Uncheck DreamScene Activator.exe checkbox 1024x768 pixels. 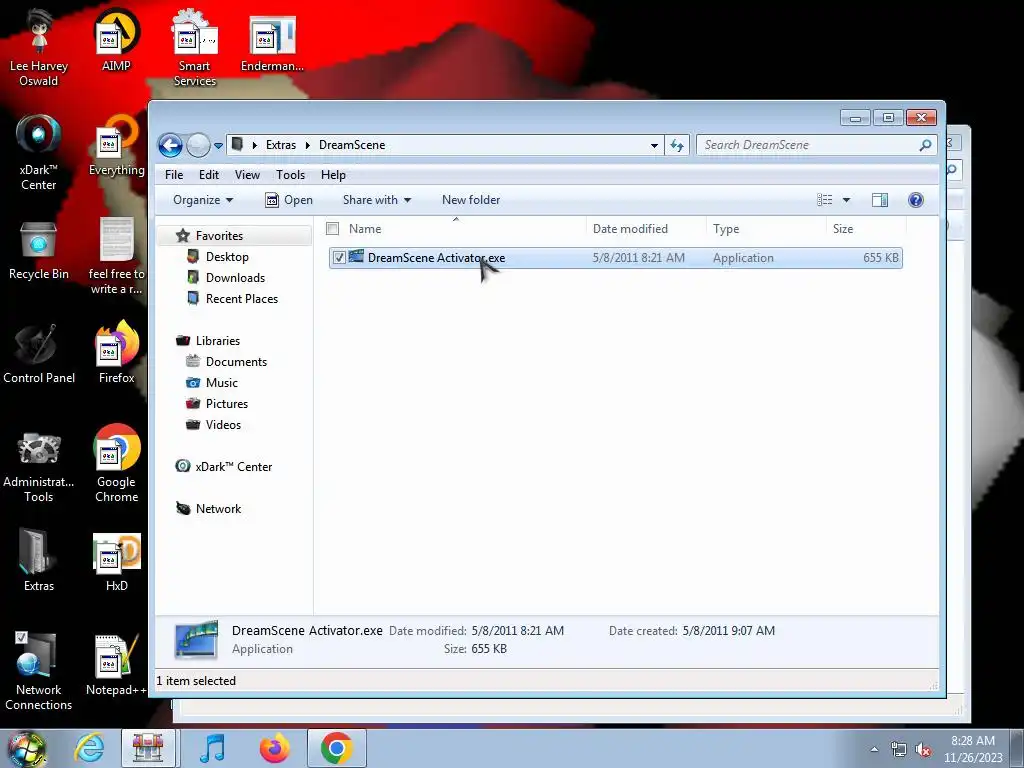(339, 258)
